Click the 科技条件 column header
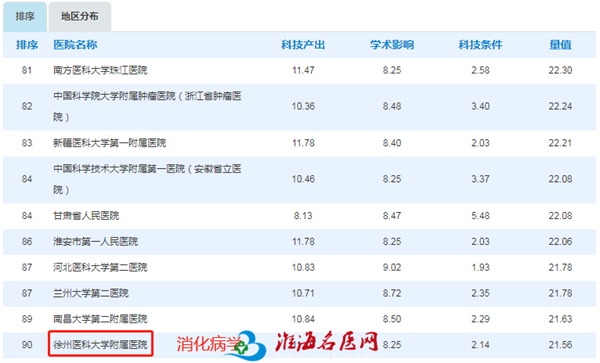Image resolution: width=600 pixels, height=363 pixels. pos(480,45)
